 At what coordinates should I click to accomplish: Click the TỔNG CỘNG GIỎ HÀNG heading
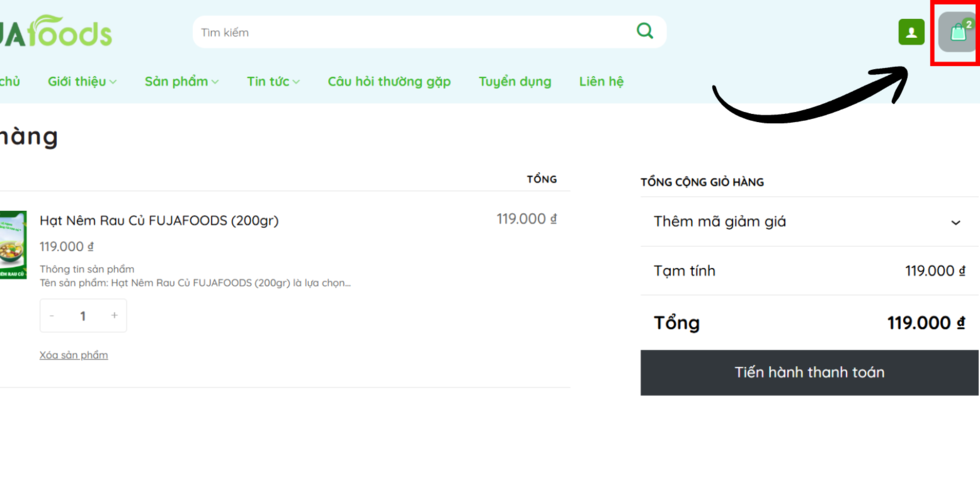coord(702,183)
